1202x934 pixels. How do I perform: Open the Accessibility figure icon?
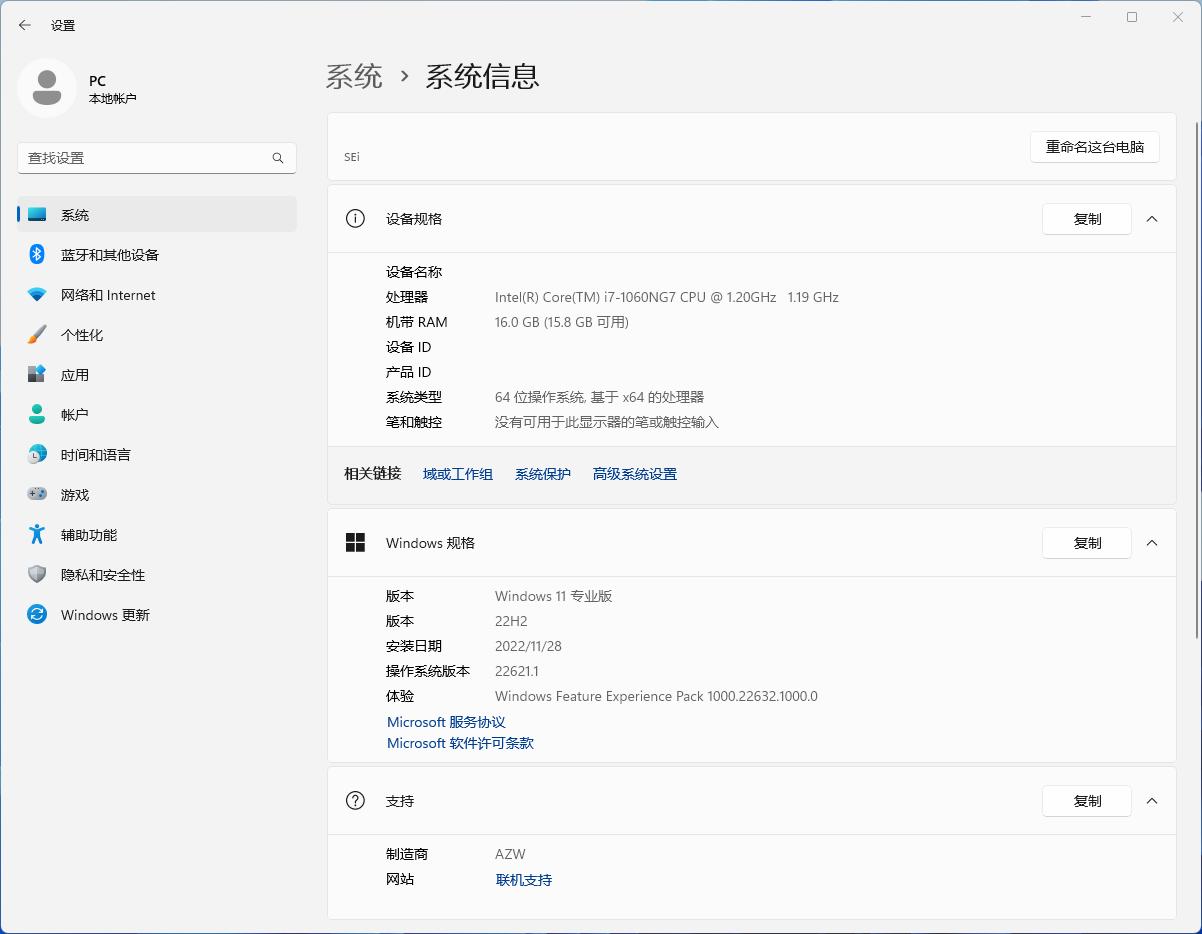(37, 535)
